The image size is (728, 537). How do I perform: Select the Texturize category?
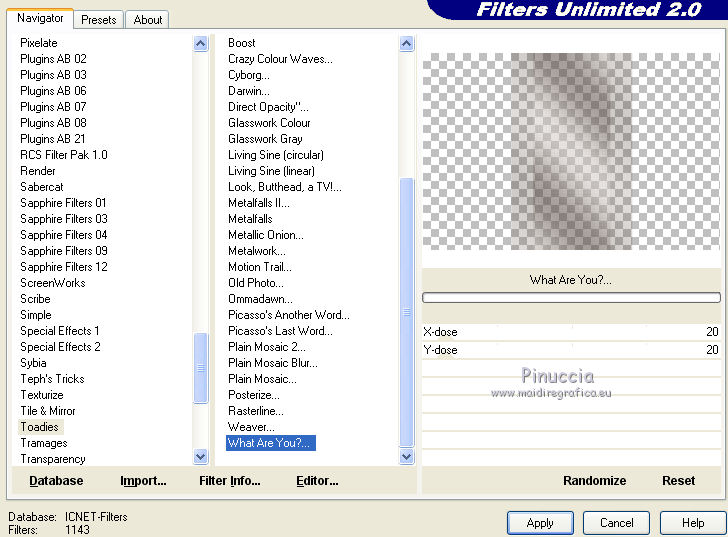point(42,395)
